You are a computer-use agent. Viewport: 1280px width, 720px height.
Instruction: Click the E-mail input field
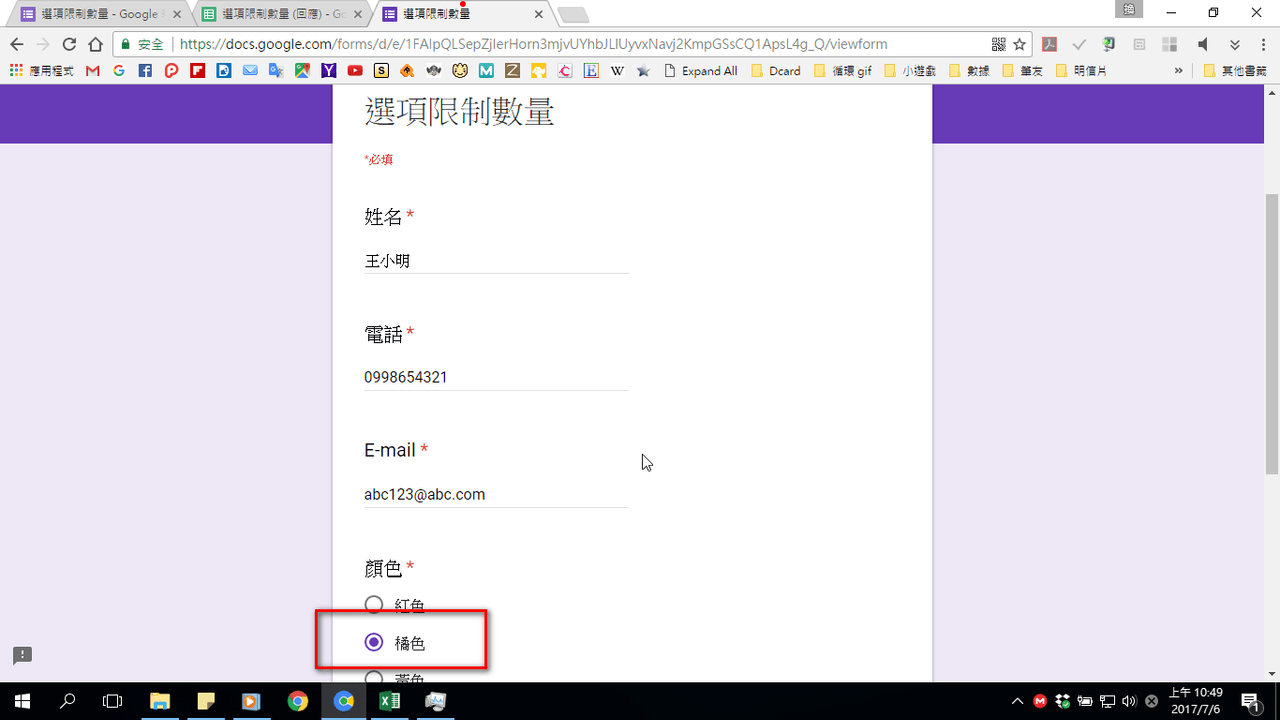point(496,494)
